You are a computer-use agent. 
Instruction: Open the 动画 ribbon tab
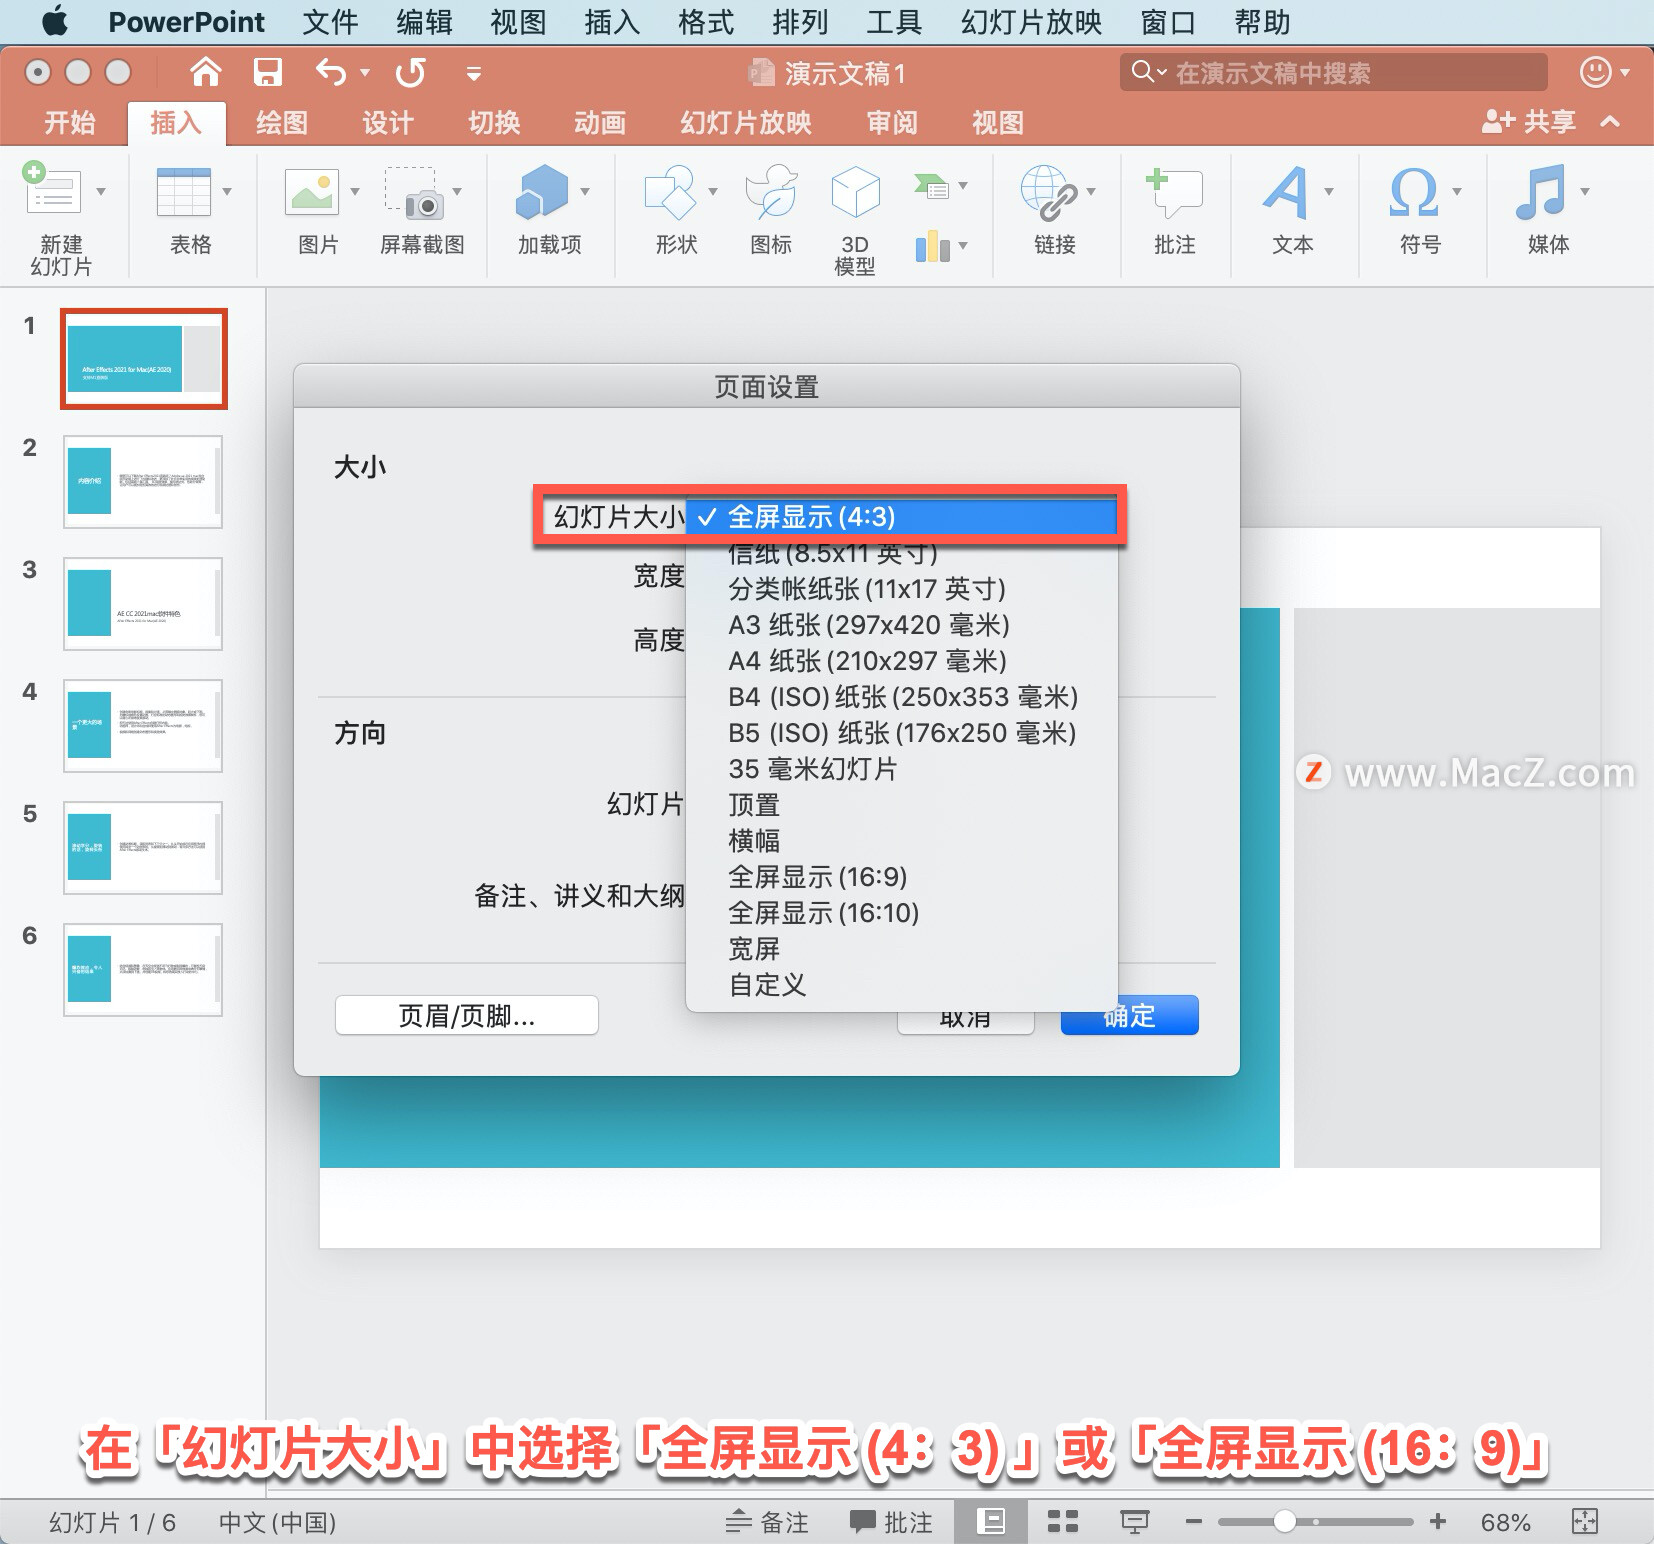(x=600, y=122)
